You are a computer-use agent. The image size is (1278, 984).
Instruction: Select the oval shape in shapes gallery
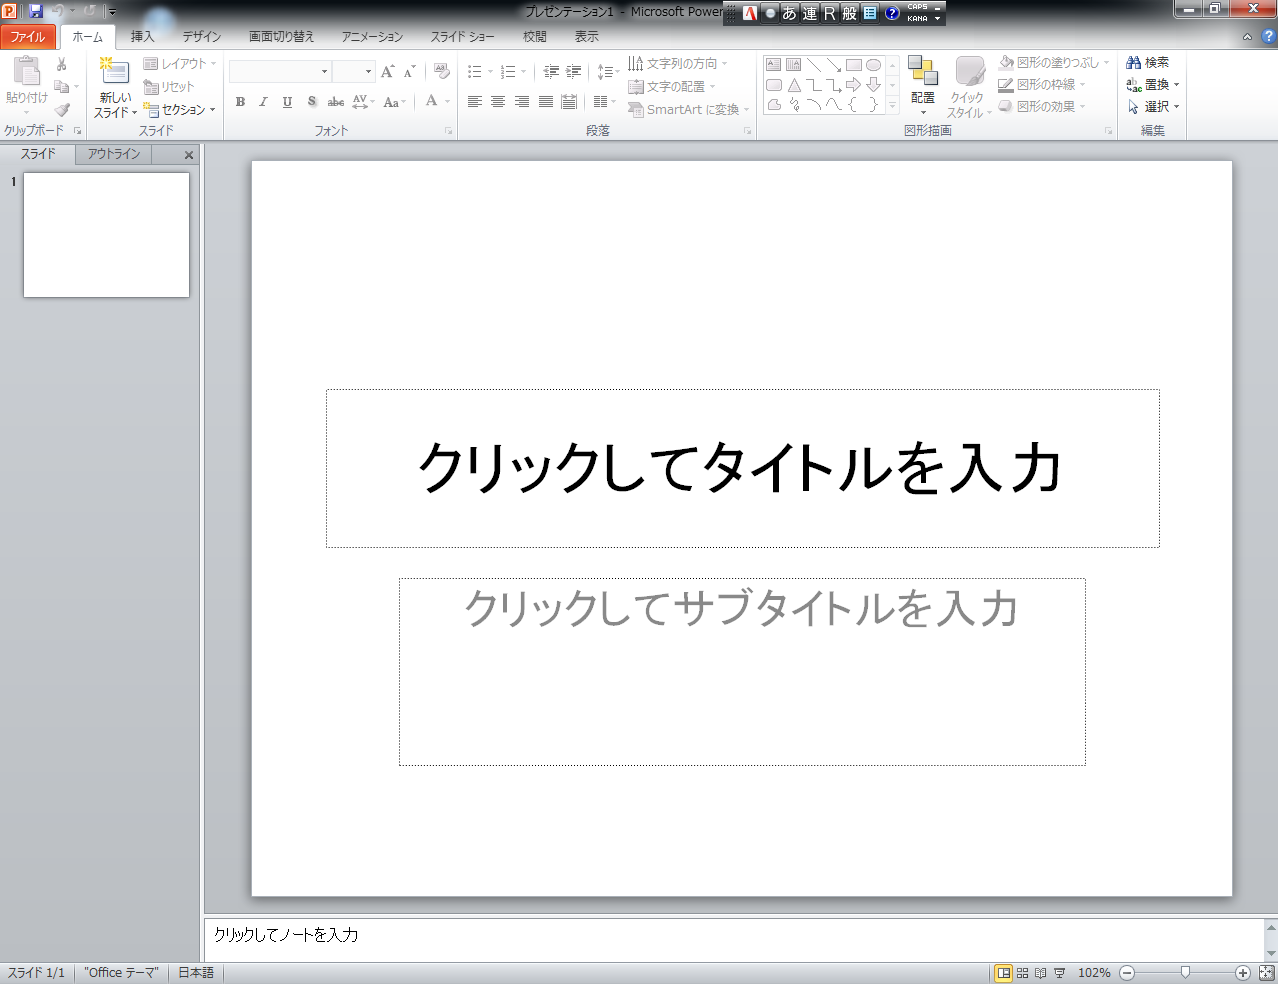[873, 65]
